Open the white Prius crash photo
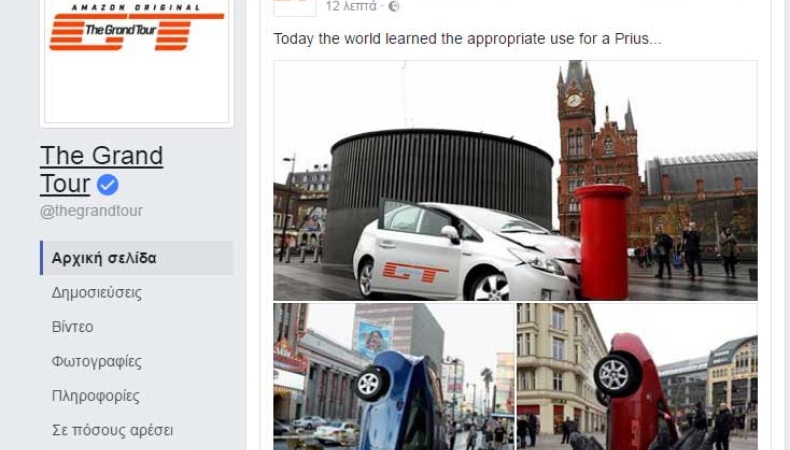790x450 pixels. [515, 180]
